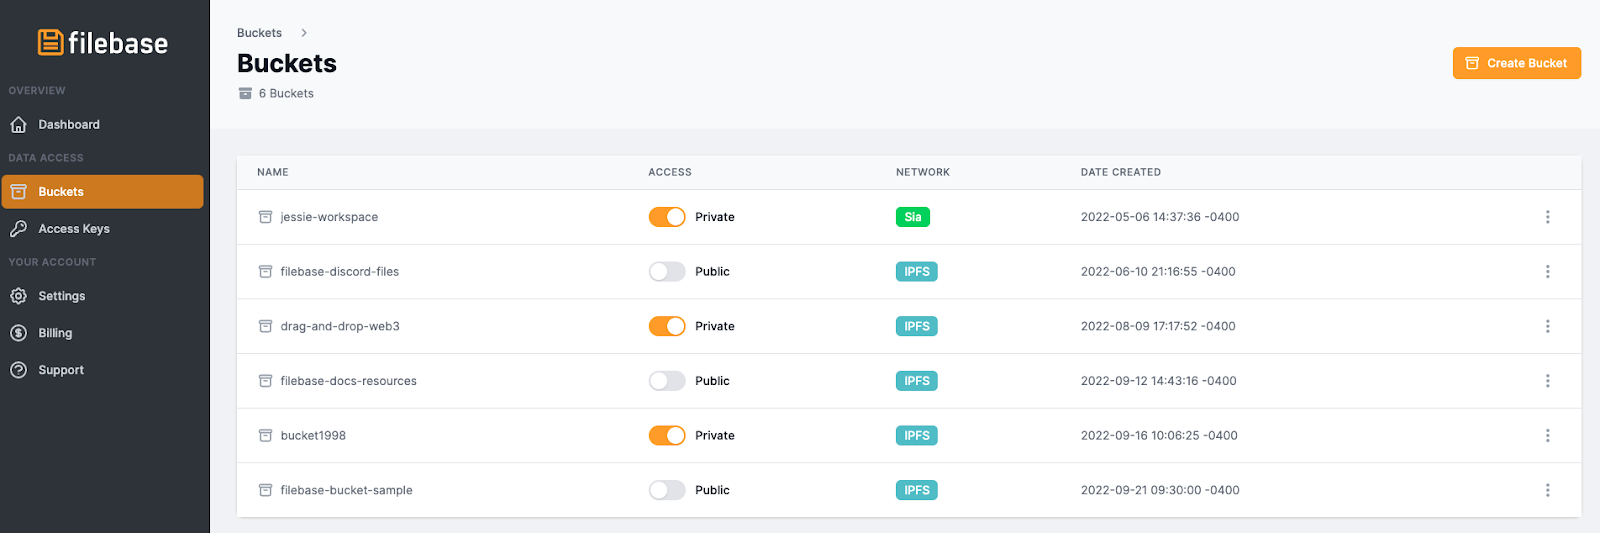1600x533 pixels.
Task: Open options menu for filebase-docs-resources row
Action: 1547,381
